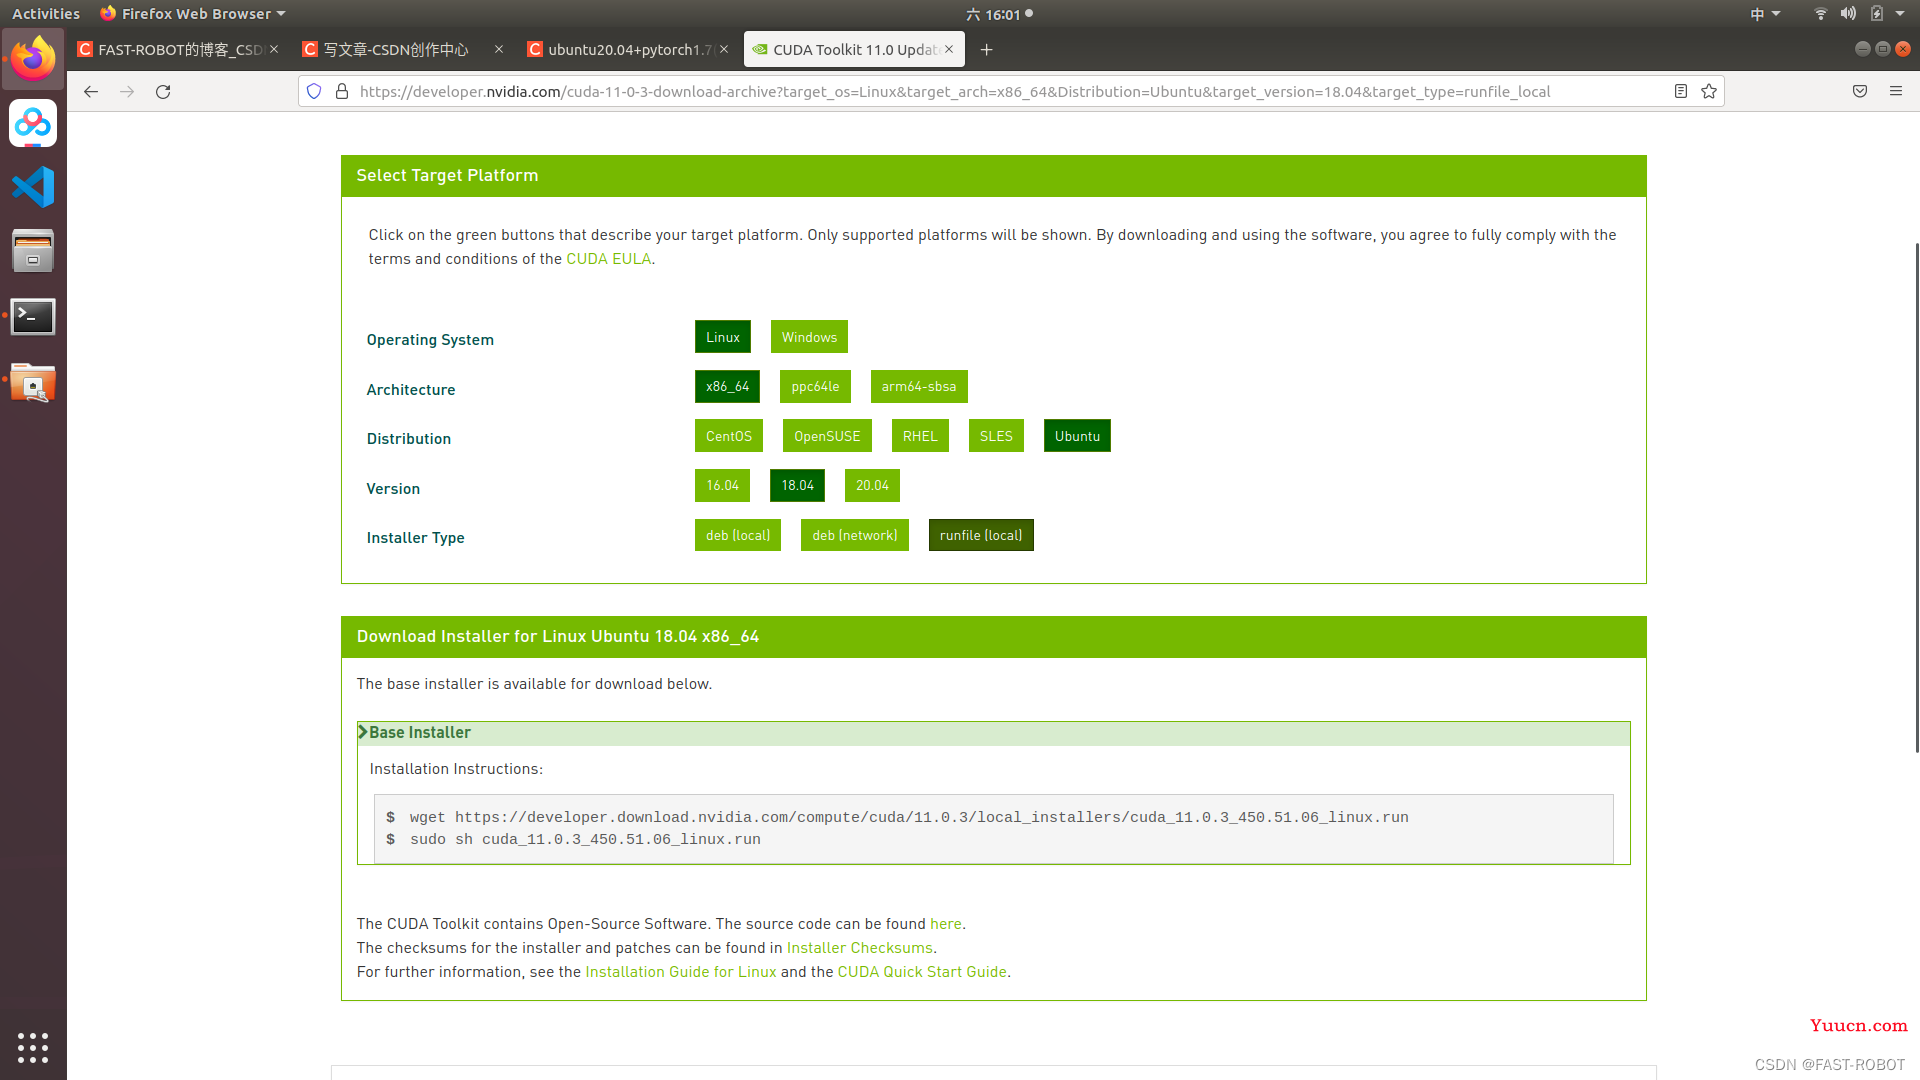Open the CUDA EULA link
The height and width of the screenshot is (1080, 1920).
(608, 259)
